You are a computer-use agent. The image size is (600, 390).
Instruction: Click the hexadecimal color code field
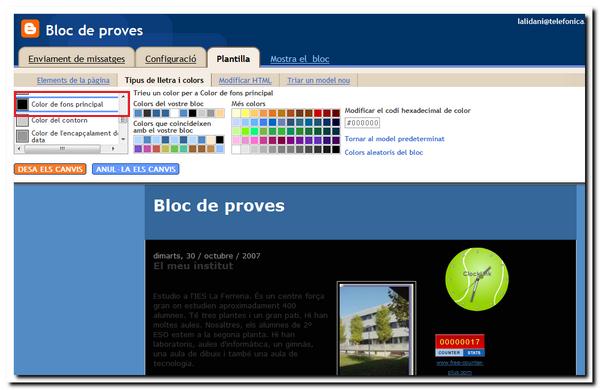coord(362,123)
